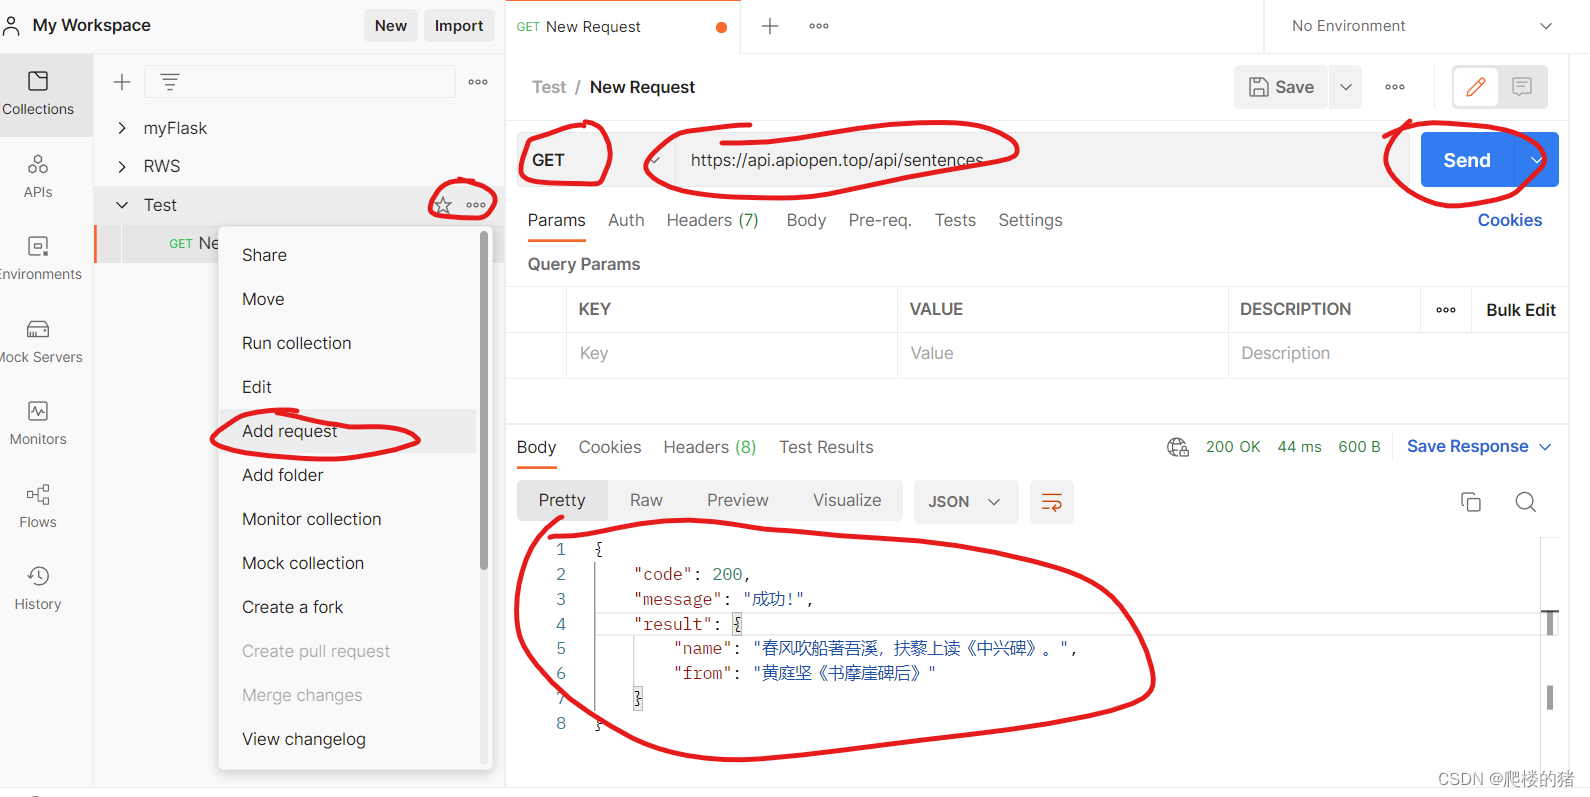This screenshot has height=797, width=1590.
Task: Open more actions next to Save button
Action: (1395, 87)
